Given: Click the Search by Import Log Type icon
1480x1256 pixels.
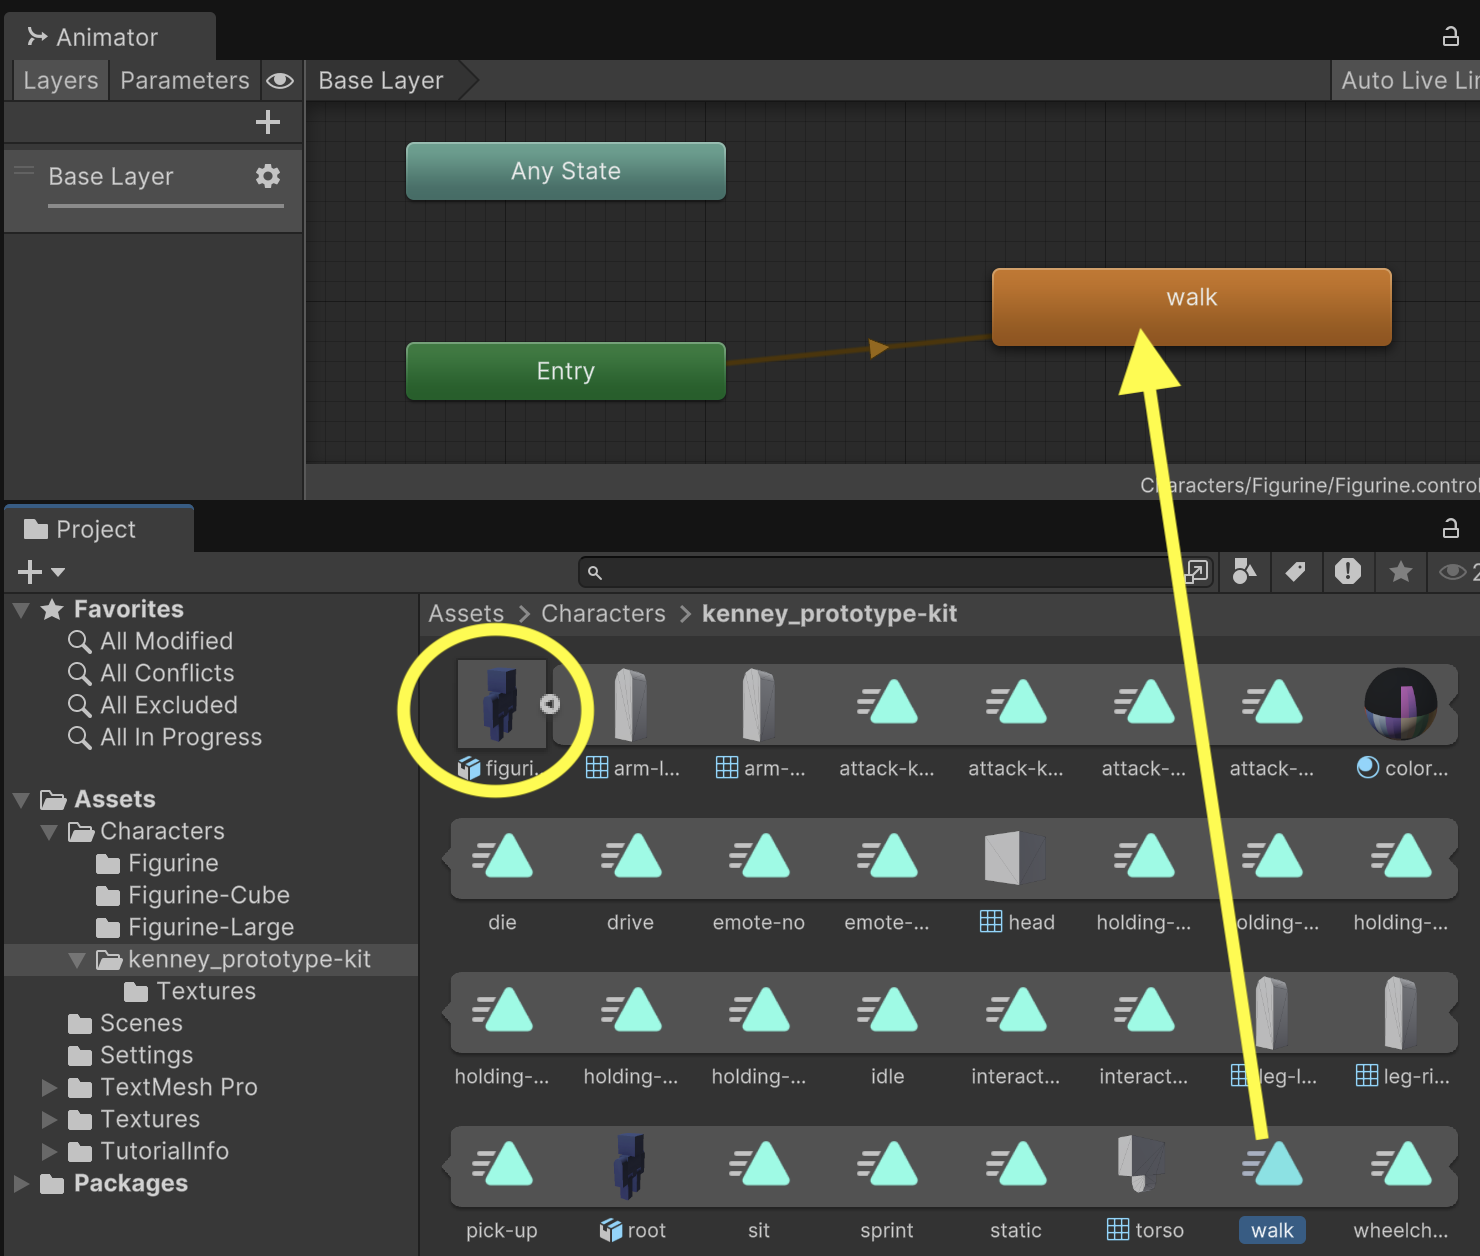Looking at the screenshot, I should tap(1347, 571).
